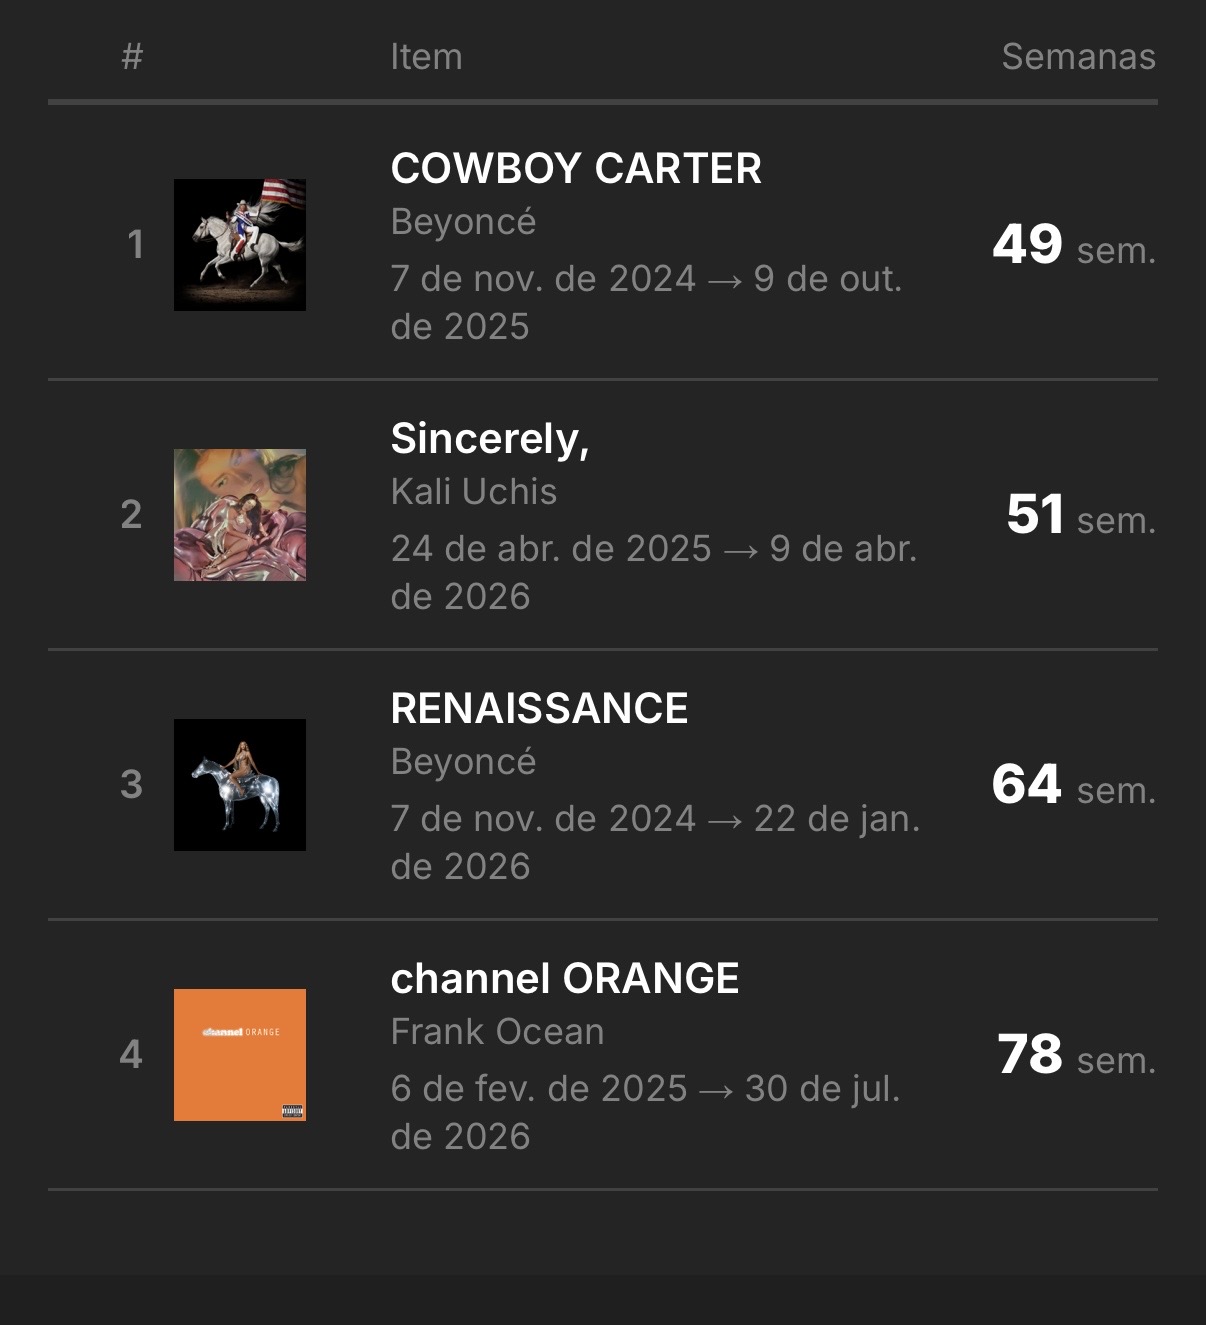Click the channel ORANGE title
The image size is (1206, 1325).
pos(565,978)
